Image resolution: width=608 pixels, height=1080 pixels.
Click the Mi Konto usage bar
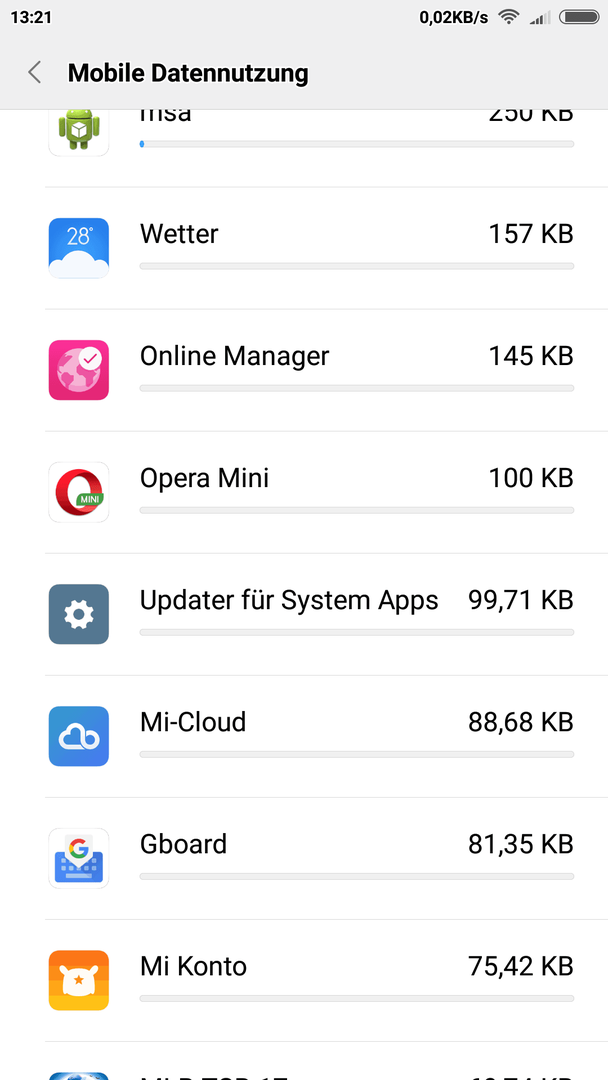click(357, 998)
